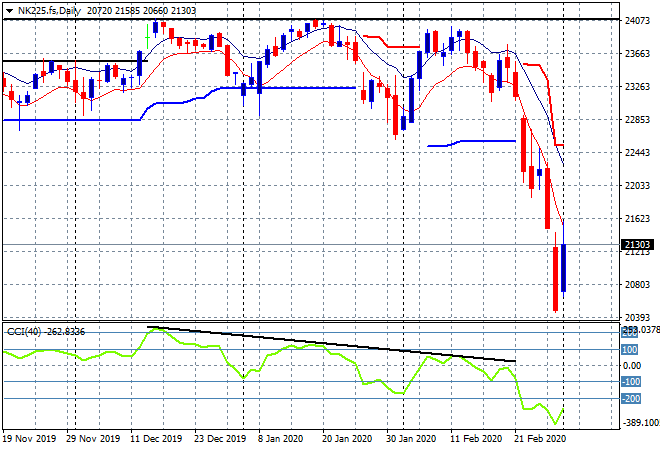Viewport: 660px width, 450px height.
Task: Click the 21 Feb 2020 date label
Action: (540, 439)
